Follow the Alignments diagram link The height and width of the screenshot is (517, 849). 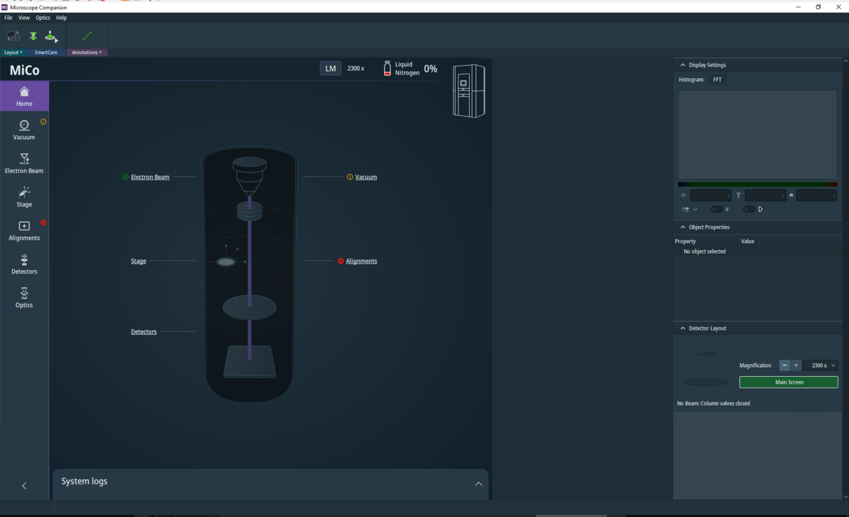click(361, 261)
